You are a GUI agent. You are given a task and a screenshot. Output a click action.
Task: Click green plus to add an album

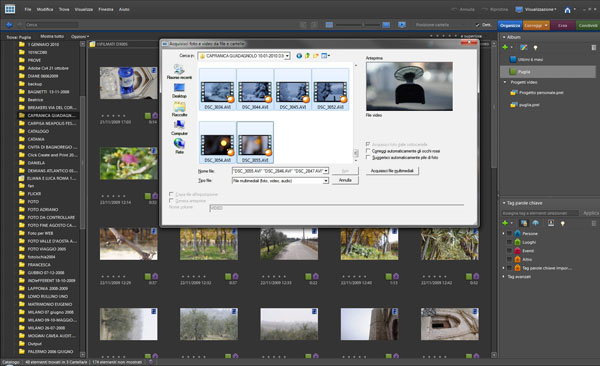pos(505,47)
